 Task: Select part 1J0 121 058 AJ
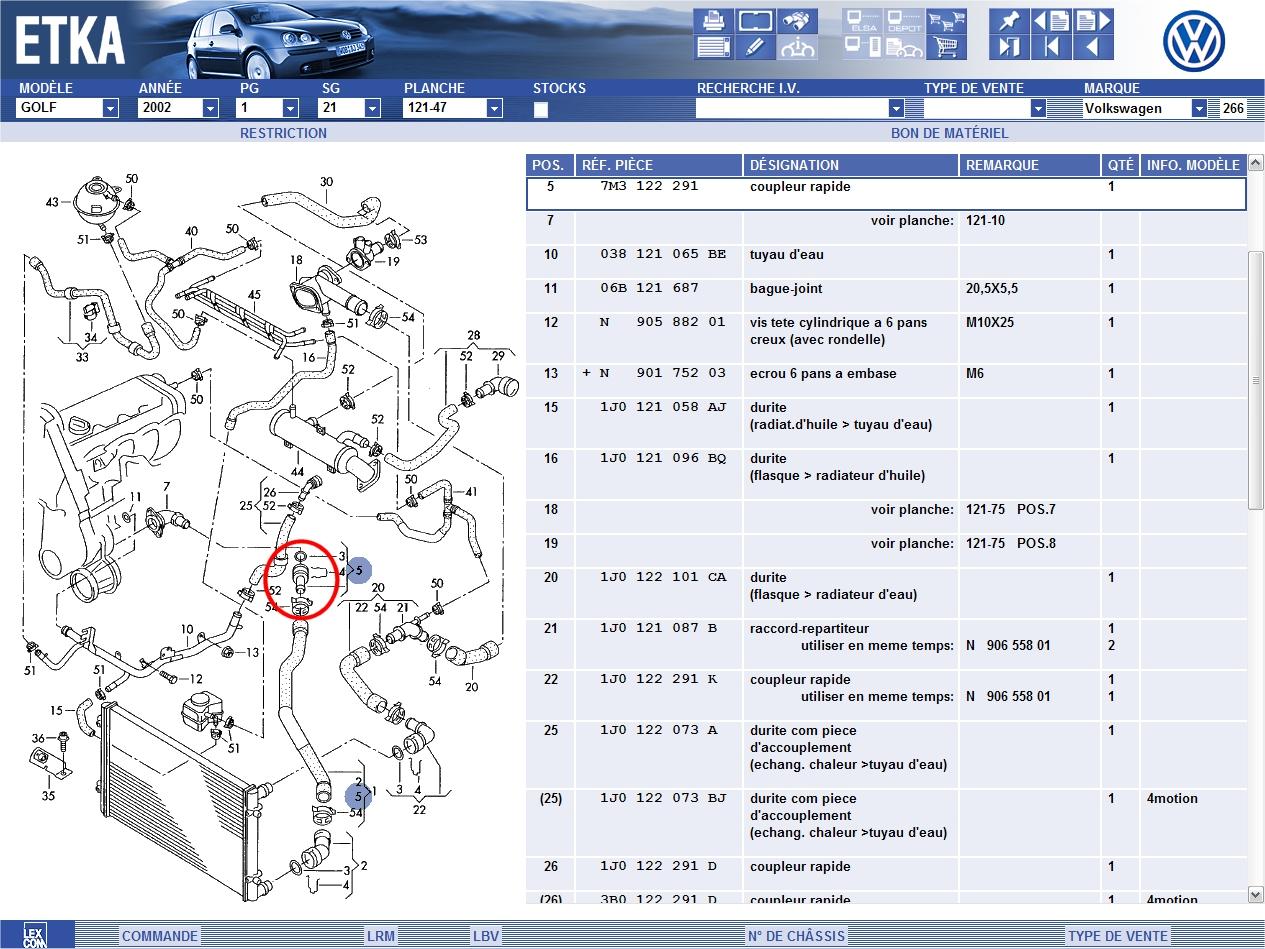pos(664,407)
